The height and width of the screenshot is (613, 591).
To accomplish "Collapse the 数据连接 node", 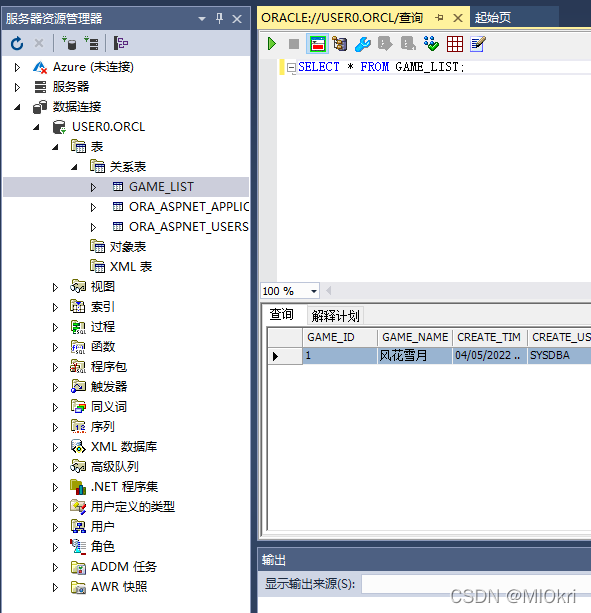I will point(17,107).
